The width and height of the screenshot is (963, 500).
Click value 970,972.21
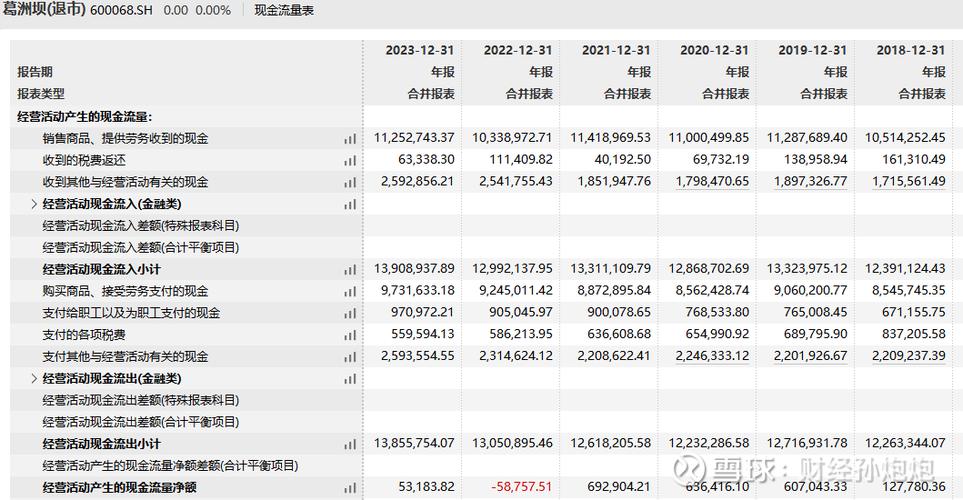click(x=423, y=313)
